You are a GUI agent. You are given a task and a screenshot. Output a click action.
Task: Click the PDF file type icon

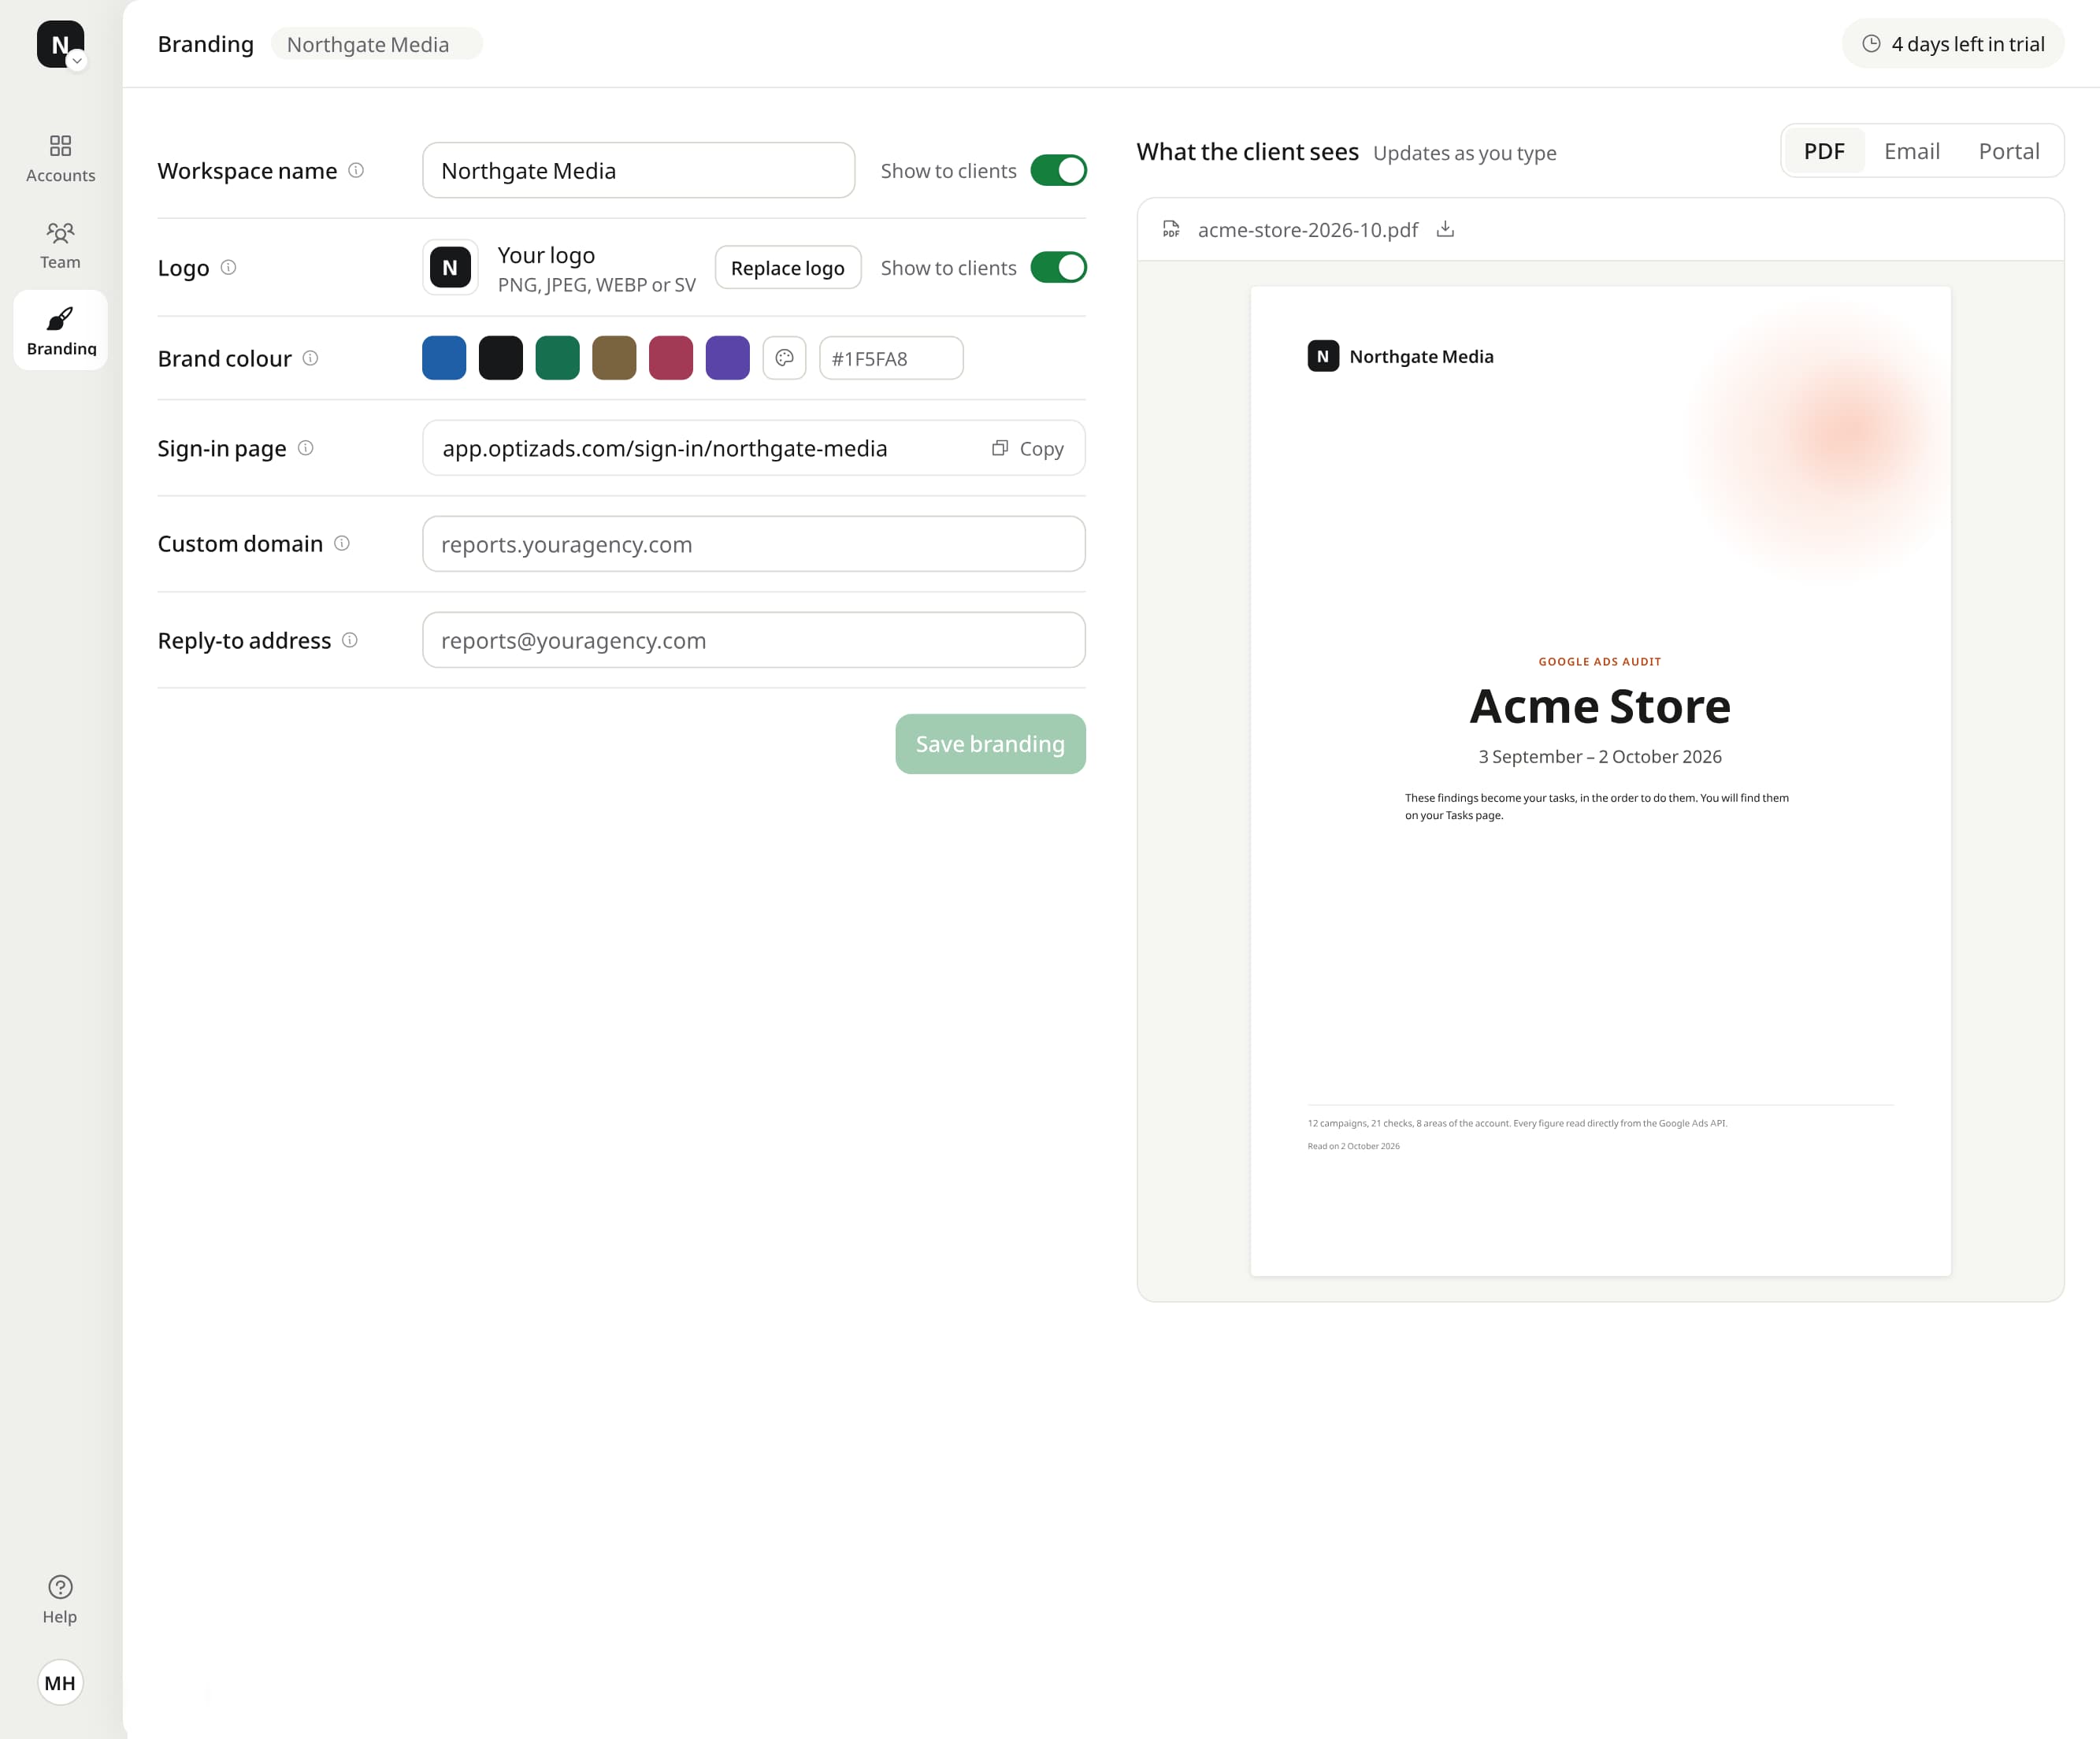(x=1171, y=229)
